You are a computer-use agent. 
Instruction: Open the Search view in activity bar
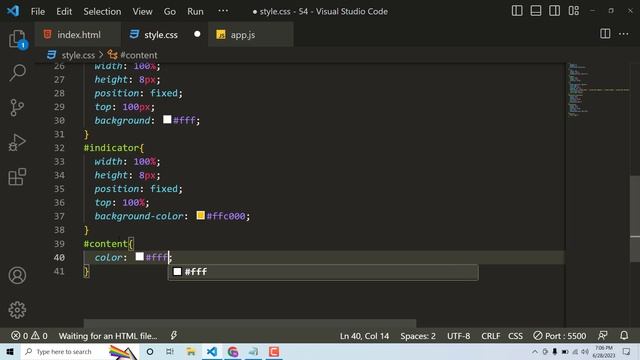(x=17, y=73)
